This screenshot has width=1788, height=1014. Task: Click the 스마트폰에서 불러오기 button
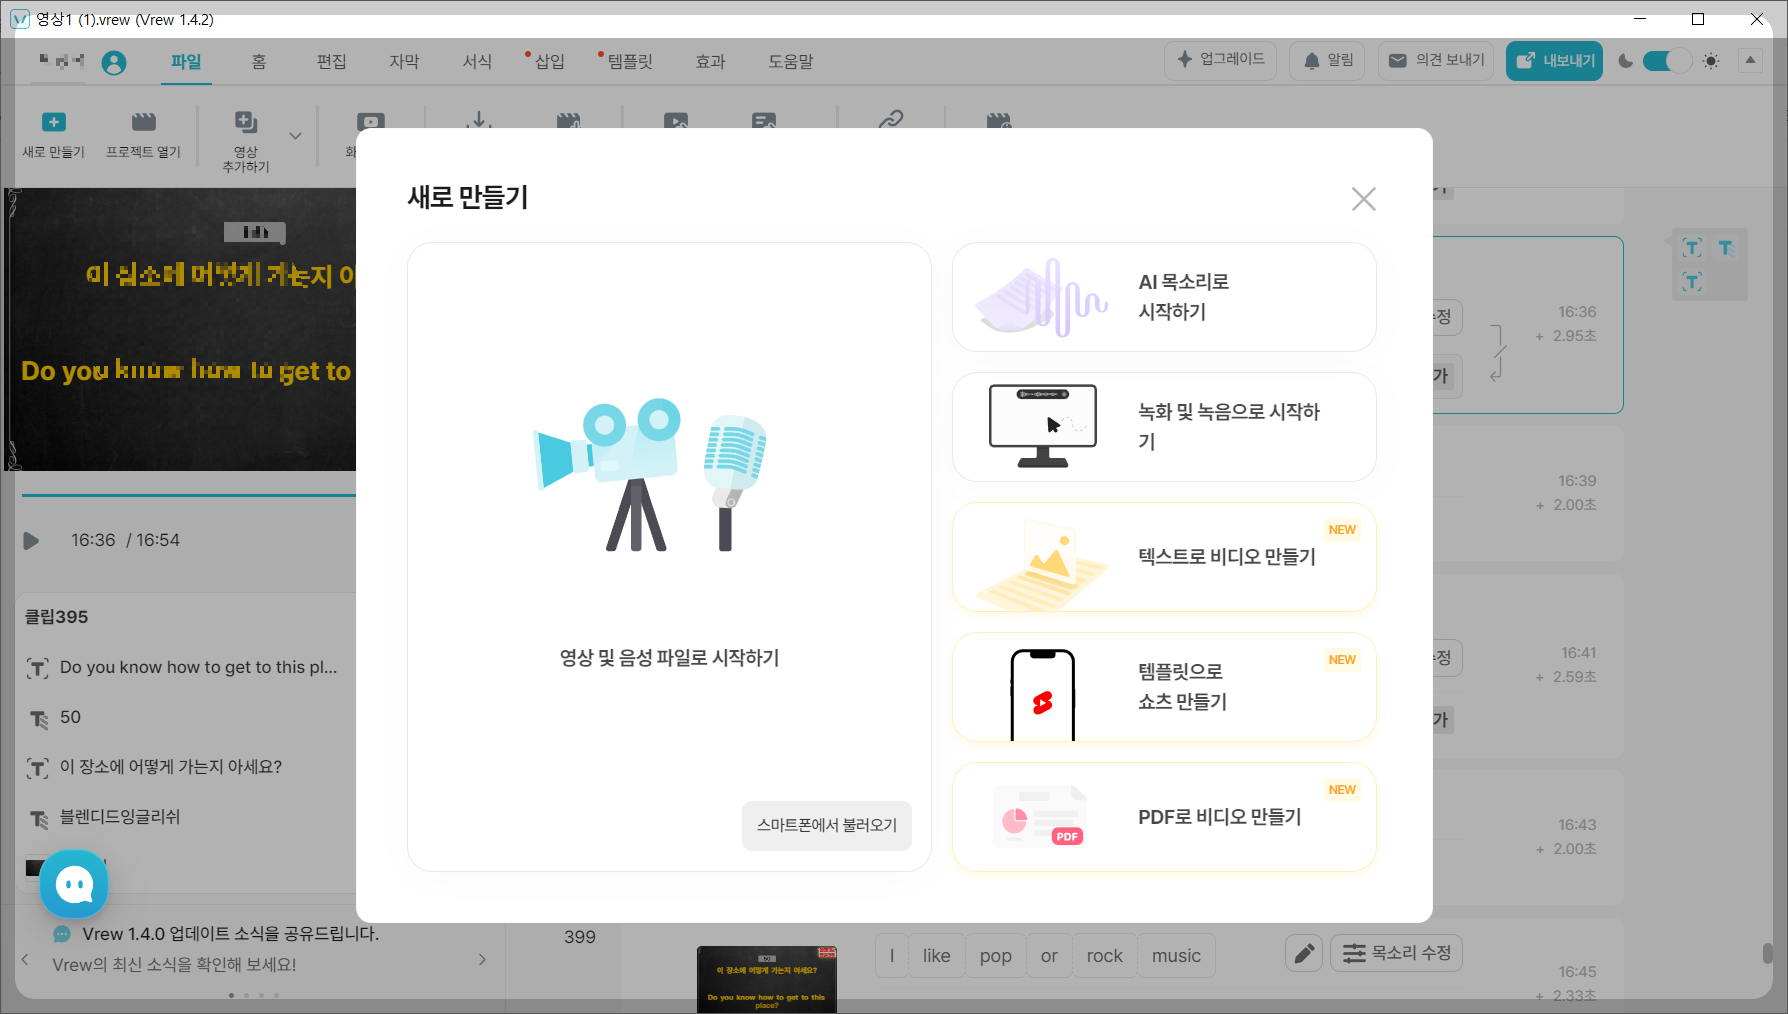826,827
